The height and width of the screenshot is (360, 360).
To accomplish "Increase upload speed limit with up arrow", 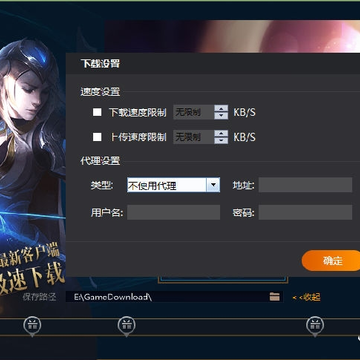I will click(x=221, y=133).
